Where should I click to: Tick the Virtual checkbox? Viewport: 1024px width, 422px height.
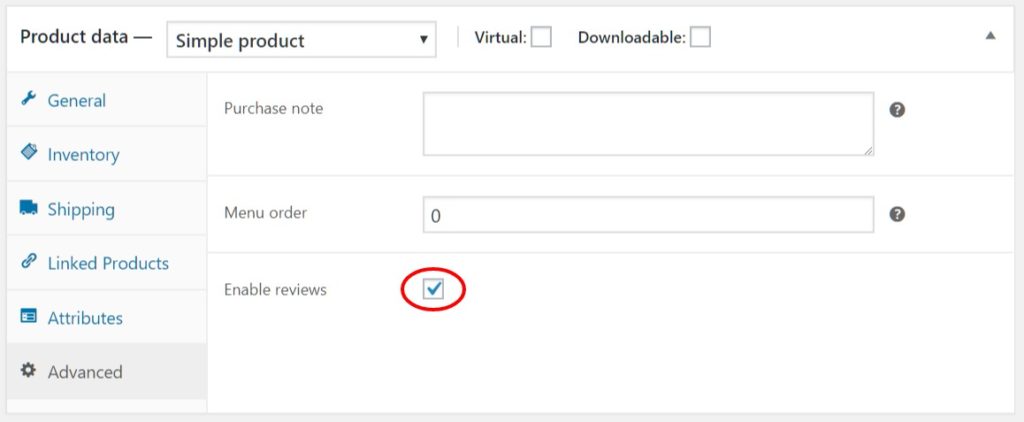(541, 37)
